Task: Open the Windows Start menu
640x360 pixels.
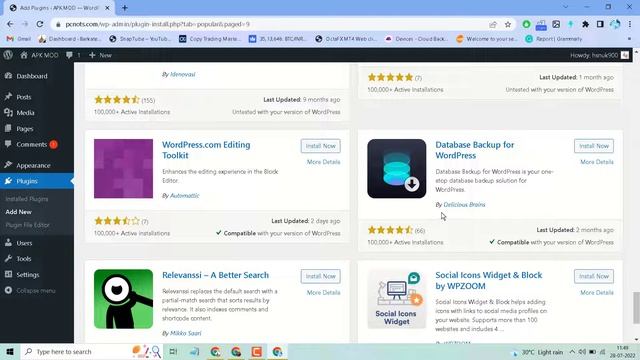Action: [x=10, y=351]
